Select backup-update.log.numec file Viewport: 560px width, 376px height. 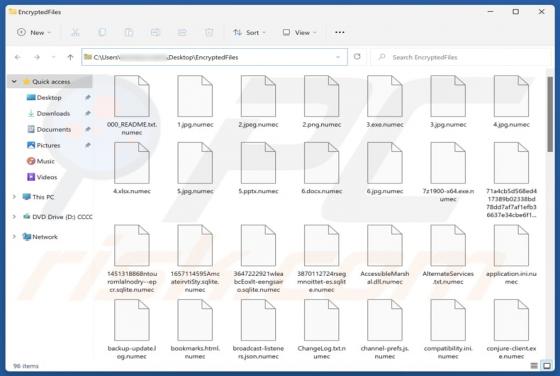pyautogui.click(x=132, y=329)
